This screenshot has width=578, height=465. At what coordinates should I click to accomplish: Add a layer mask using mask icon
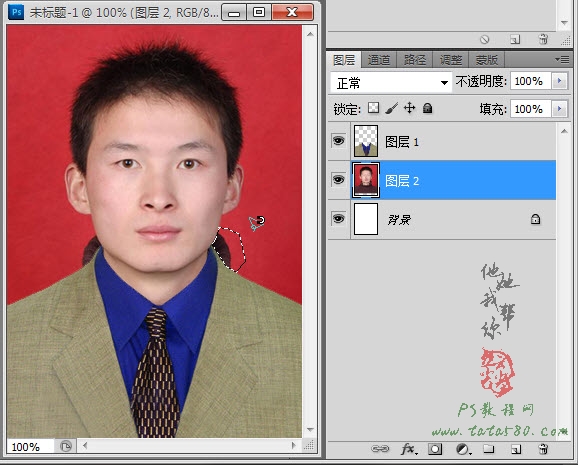click(x=435, y=449)
